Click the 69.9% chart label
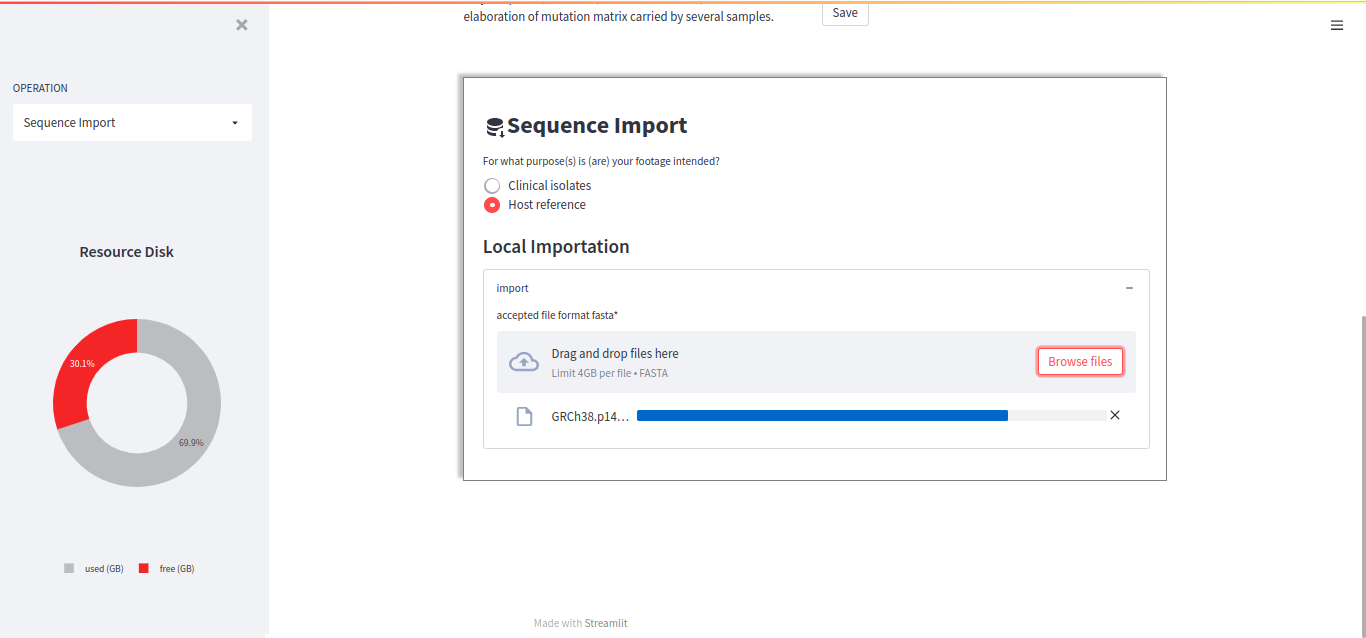Screen dimensions: 1366x638 coord(191,442)
